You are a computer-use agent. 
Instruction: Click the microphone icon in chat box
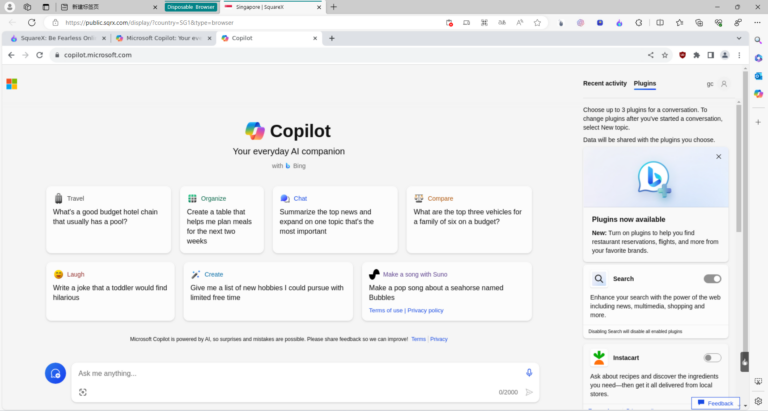(529, 373)
